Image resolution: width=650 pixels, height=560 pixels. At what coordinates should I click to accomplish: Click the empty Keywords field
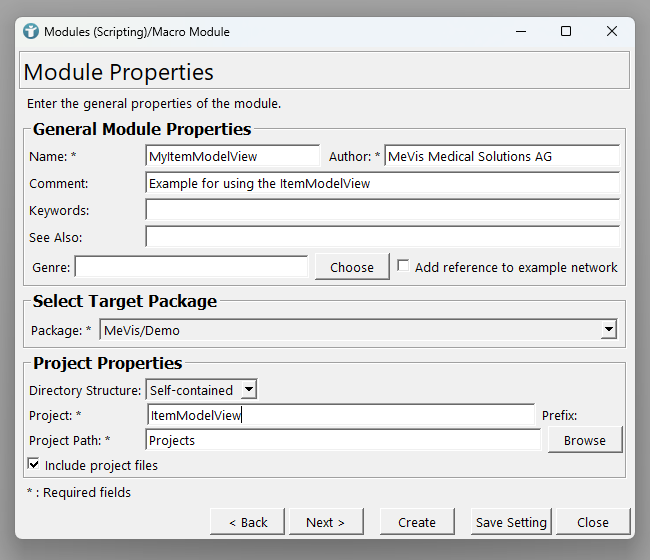[x=382, y=210]
